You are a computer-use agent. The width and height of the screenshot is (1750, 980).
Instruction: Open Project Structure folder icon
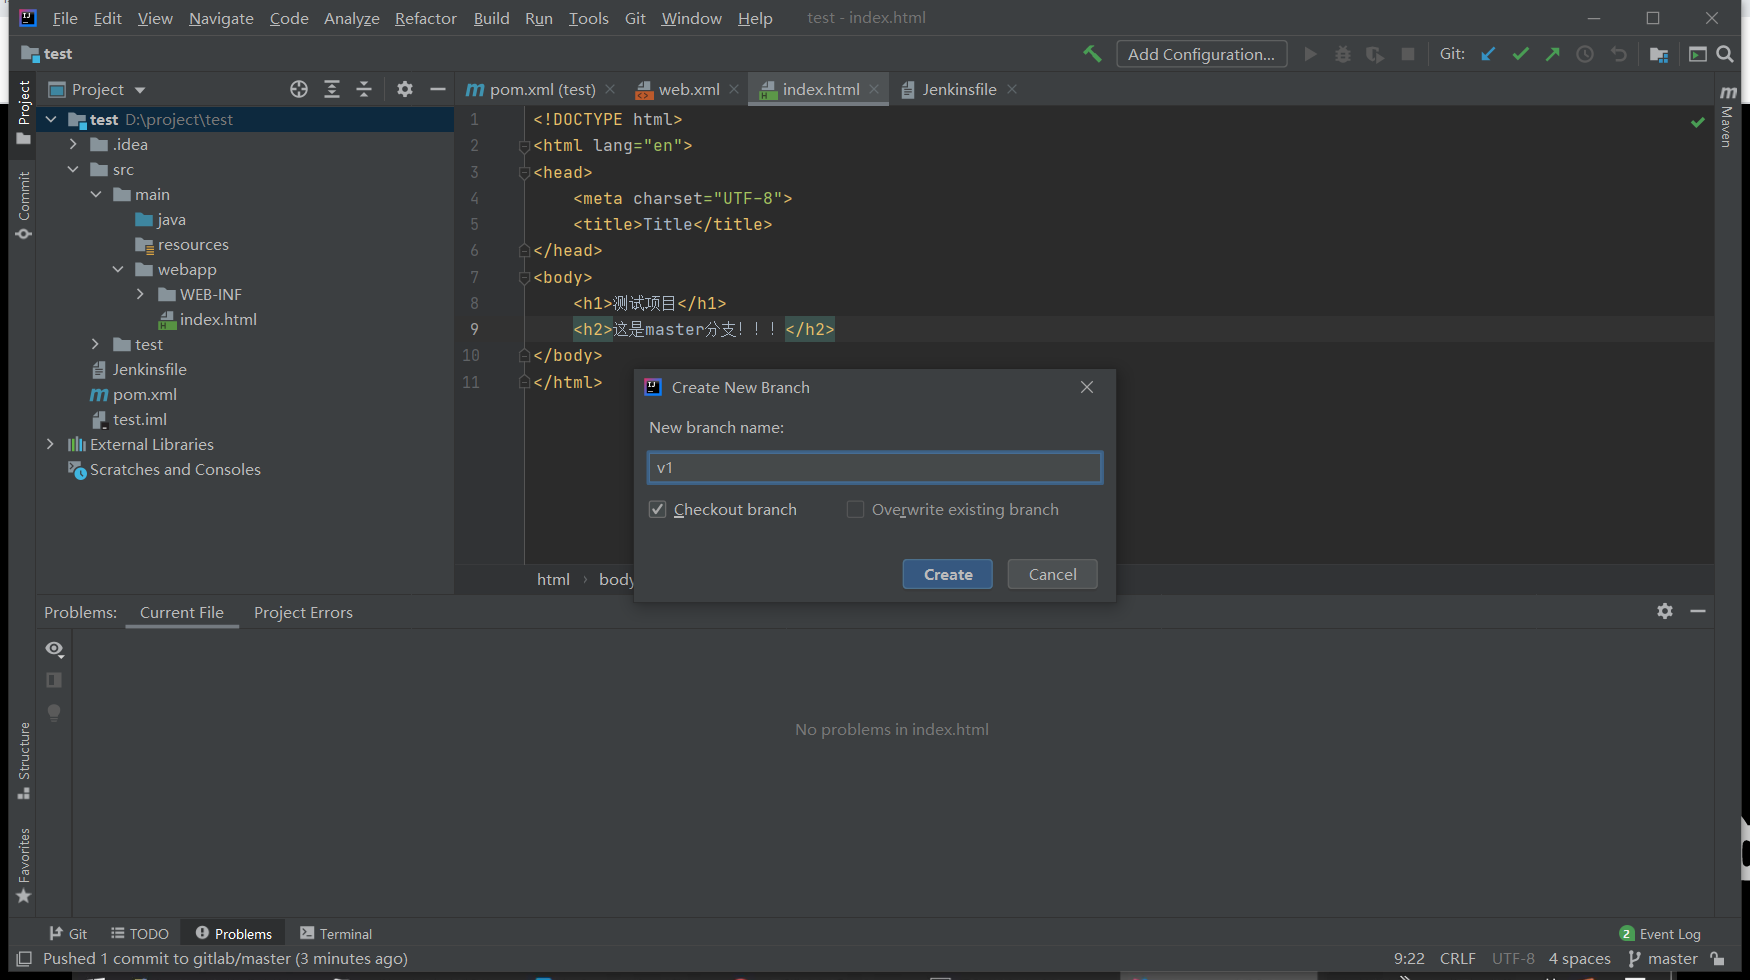(x=1659, y=54)
